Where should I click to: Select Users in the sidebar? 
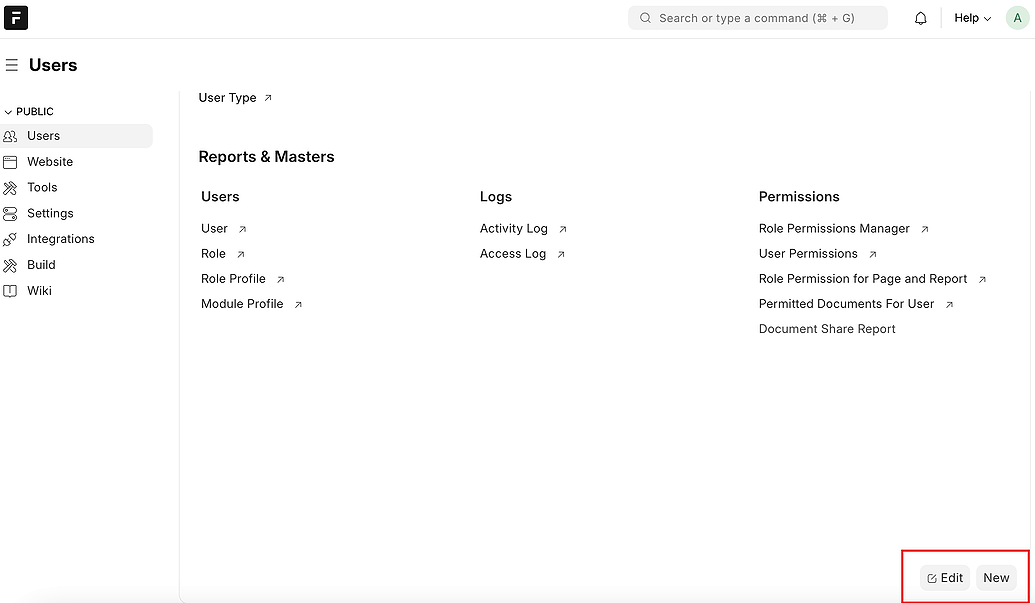click(x=43, y=136)
